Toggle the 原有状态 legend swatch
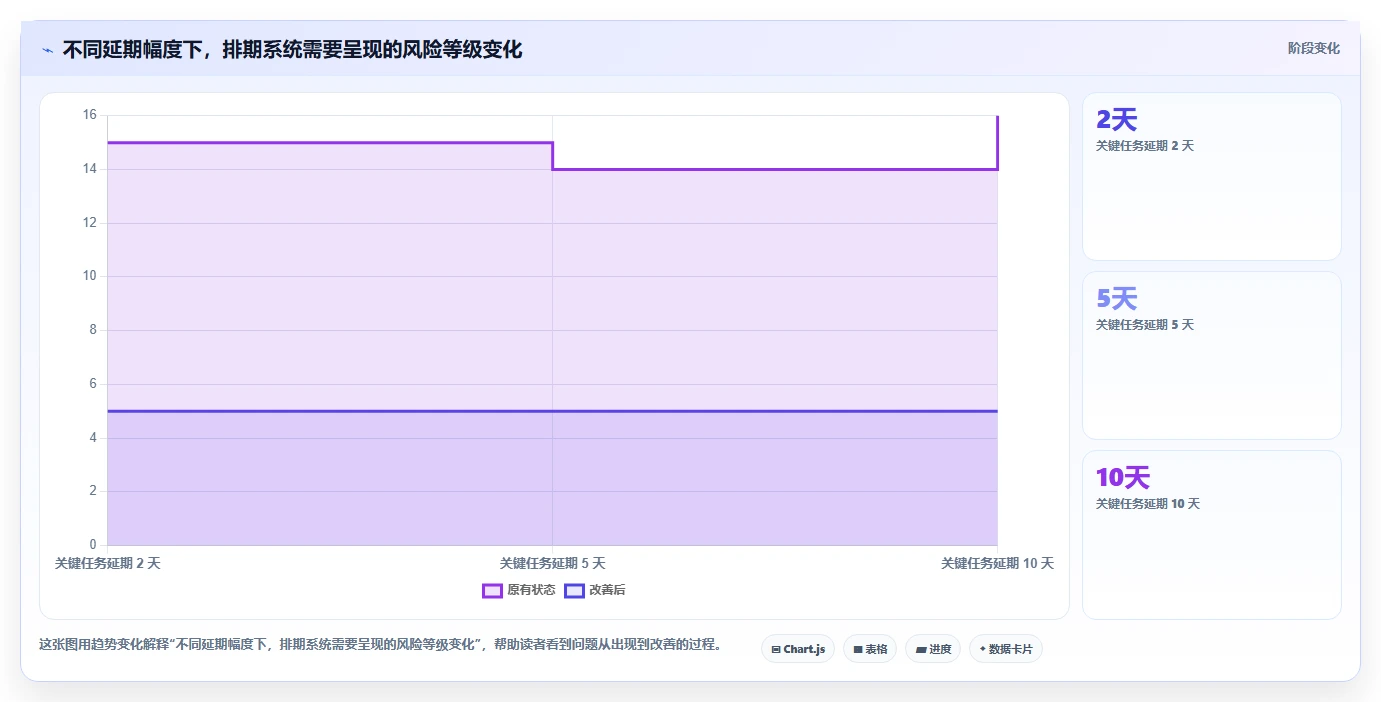Screen dimensions: 1381x702 [492, 590]
